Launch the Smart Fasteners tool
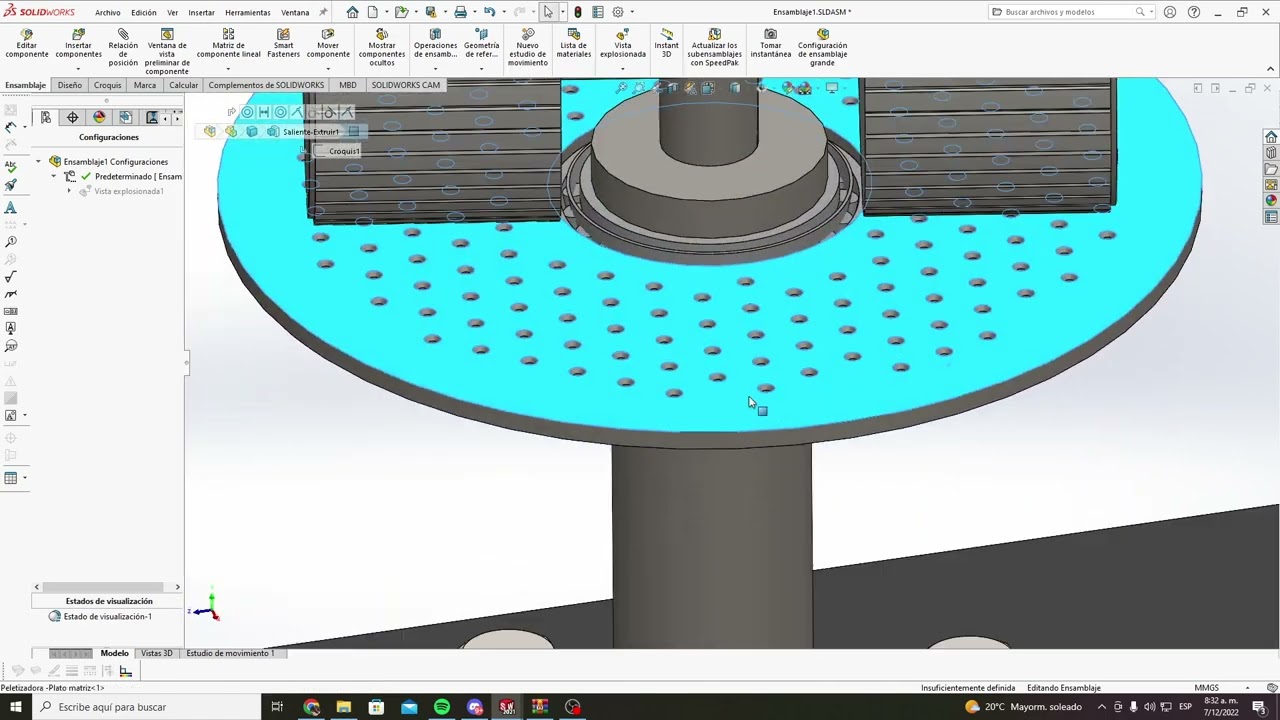The image size is (1280, 720). click(x=283, y=44)
